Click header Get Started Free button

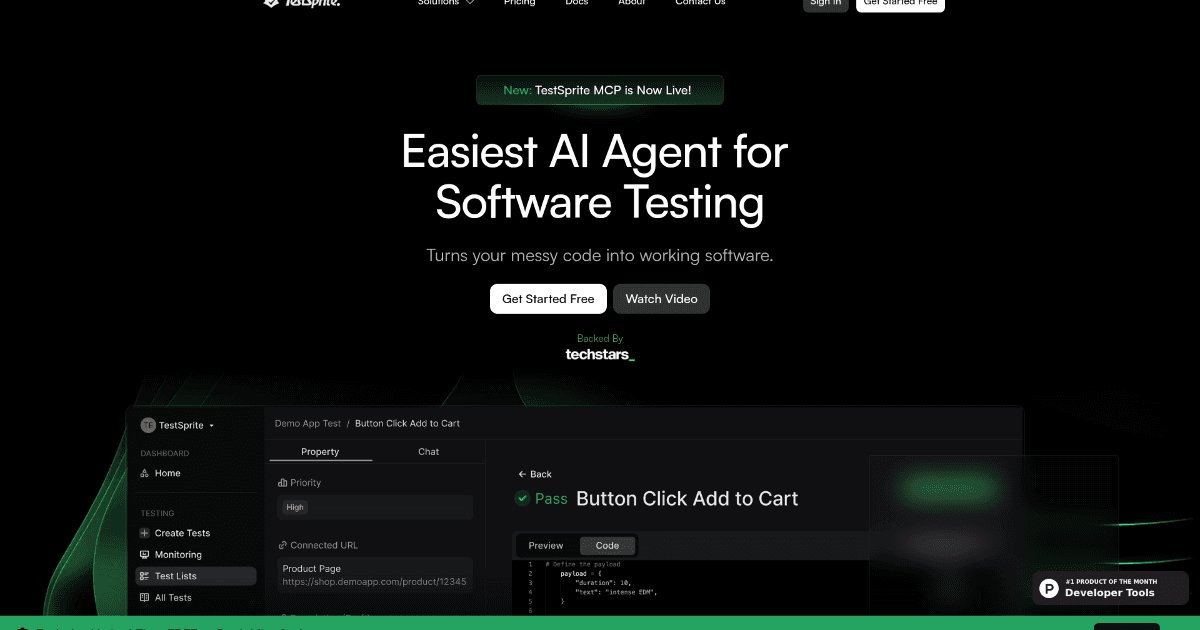point(900,4)
